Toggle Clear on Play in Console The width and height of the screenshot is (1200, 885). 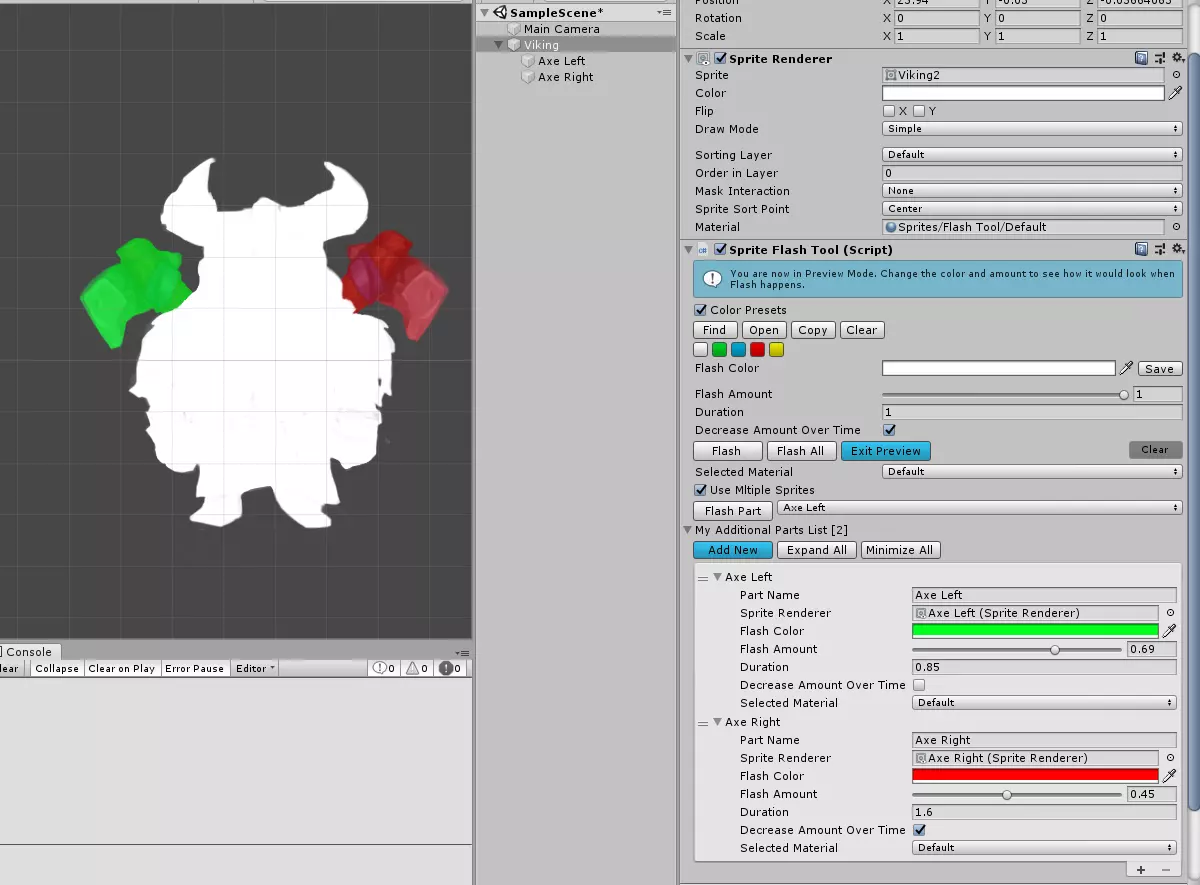tap(121, 668)
